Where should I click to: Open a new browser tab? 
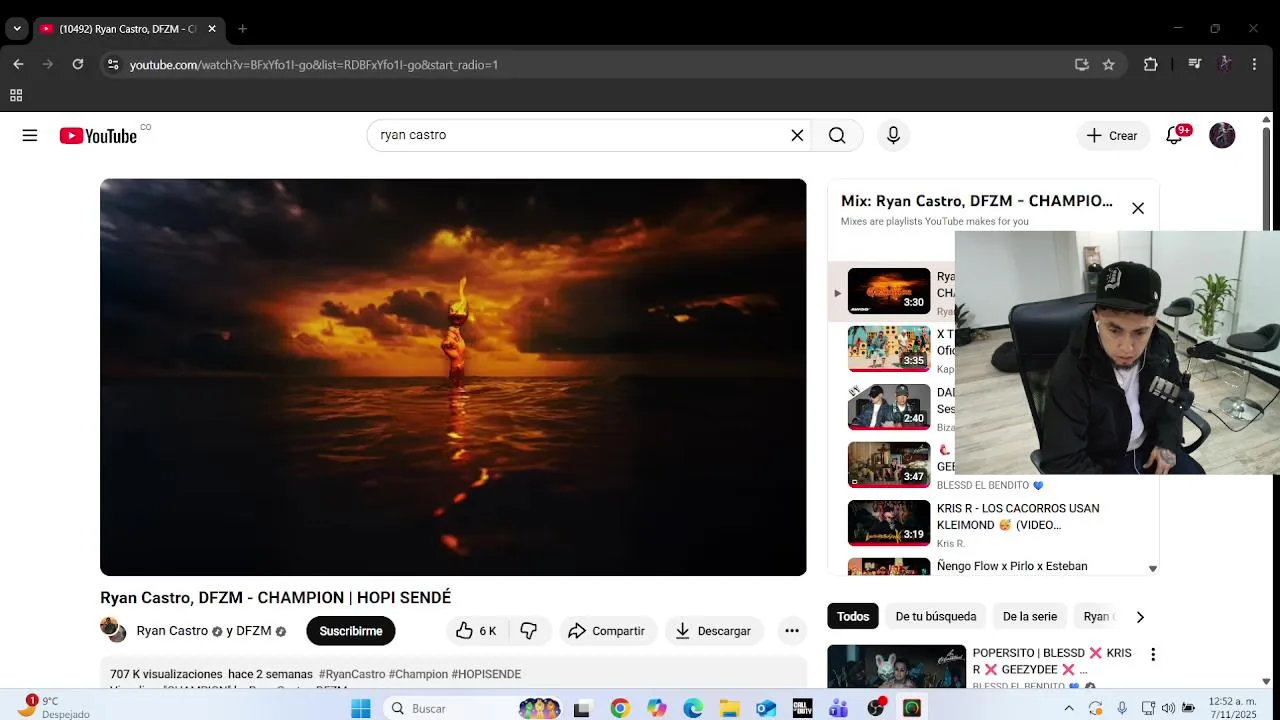[x=242, y=29]
